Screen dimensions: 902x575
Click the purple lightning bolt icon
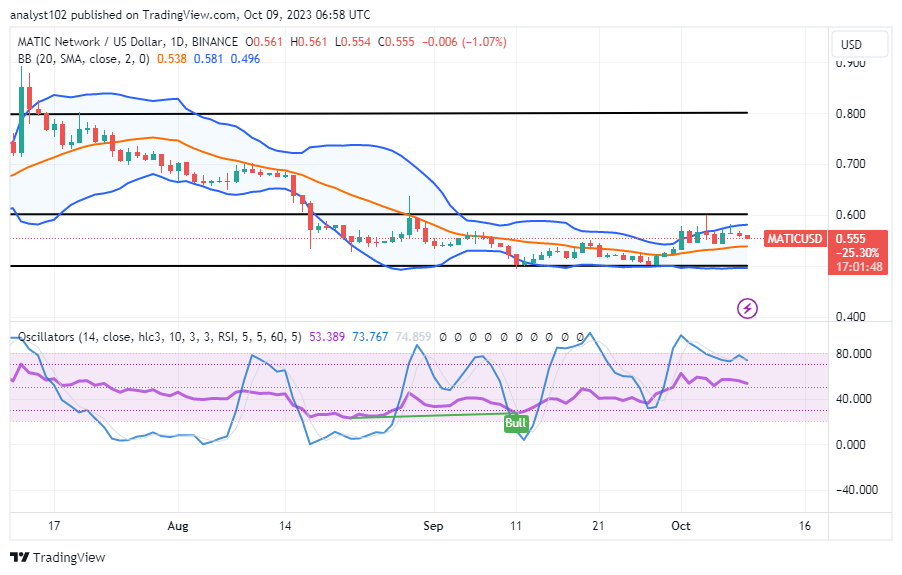tap(747, 309)
